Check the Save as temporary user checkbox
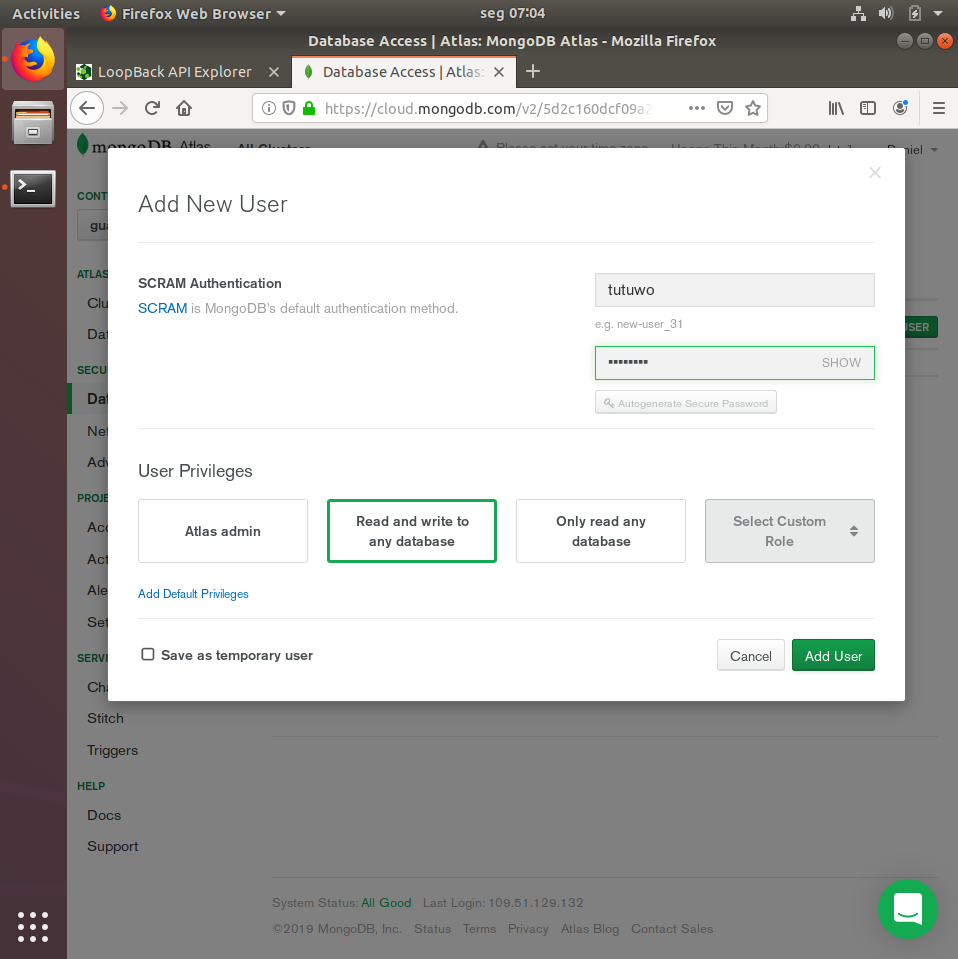 pos(147,655)
